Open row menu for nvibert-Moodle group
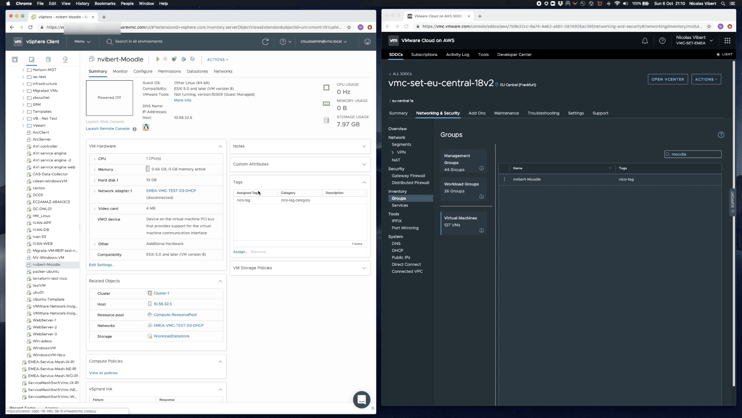Viewport: 742px width, 418px height. [x=505, y=179]
